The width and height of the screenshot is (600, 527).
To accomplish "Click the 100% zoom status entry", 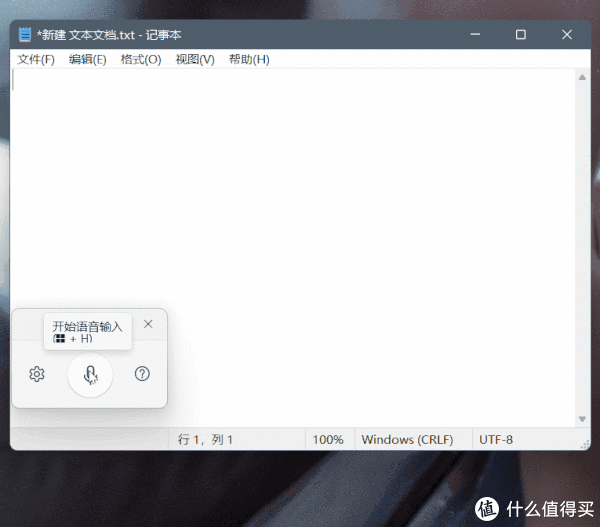I will (x=328, y=439).
